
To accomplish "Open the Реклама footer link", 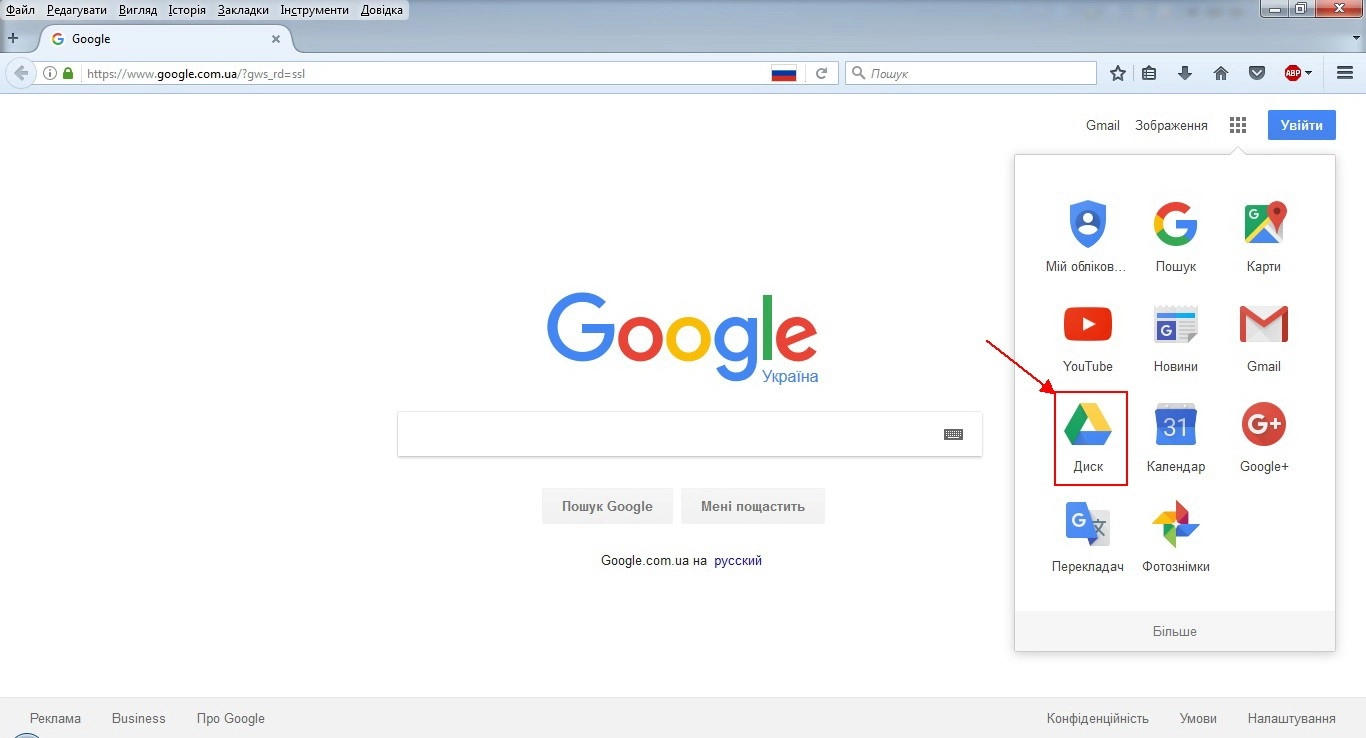I will (56, 718).
